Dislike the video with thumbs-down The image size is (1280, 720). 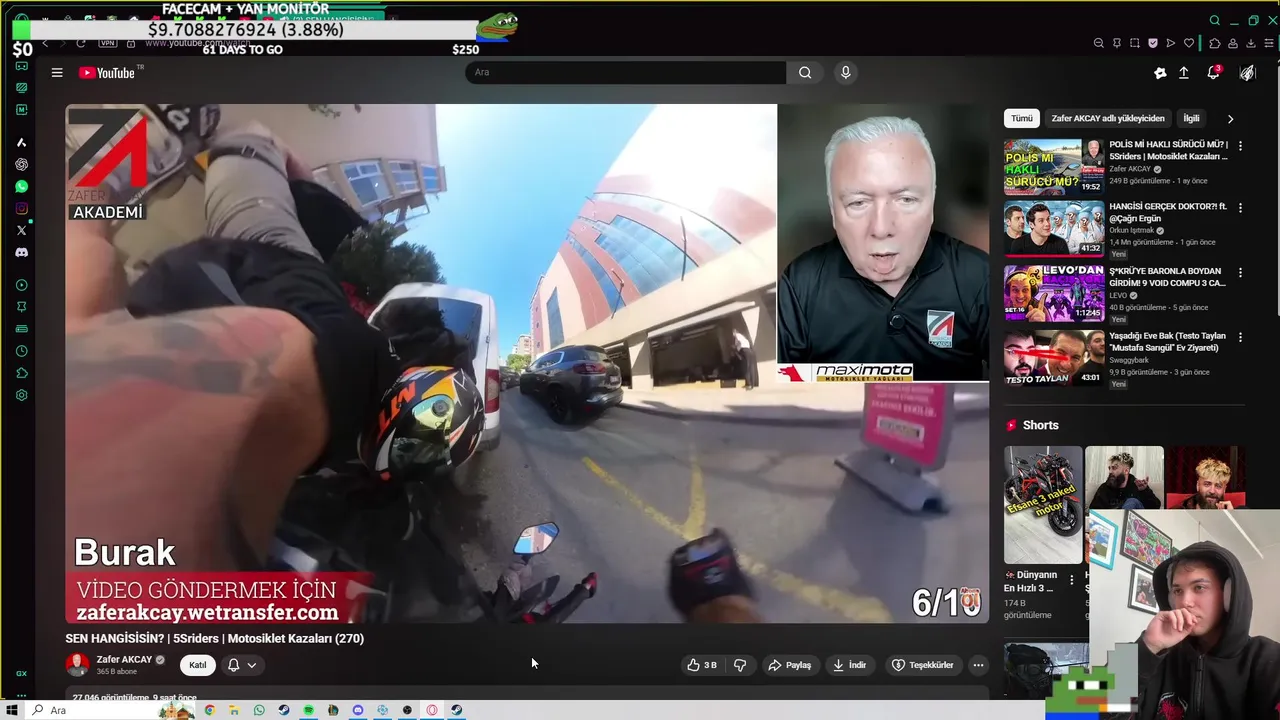point(740,665)
